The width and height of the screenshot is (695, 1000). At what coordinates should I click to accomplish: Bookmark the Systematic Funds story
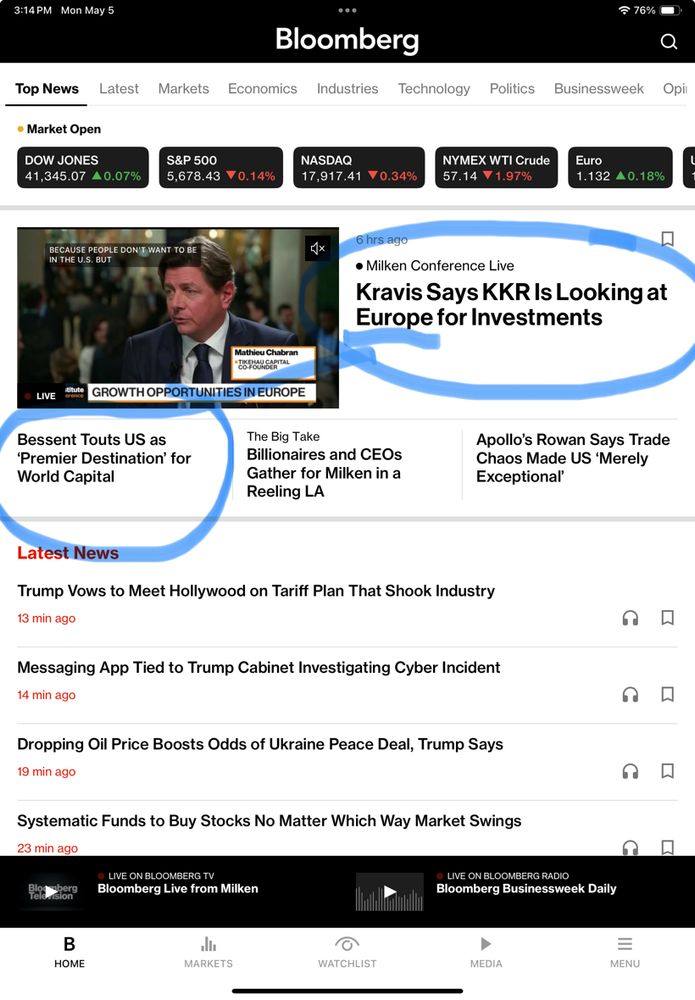pos(668,847)
